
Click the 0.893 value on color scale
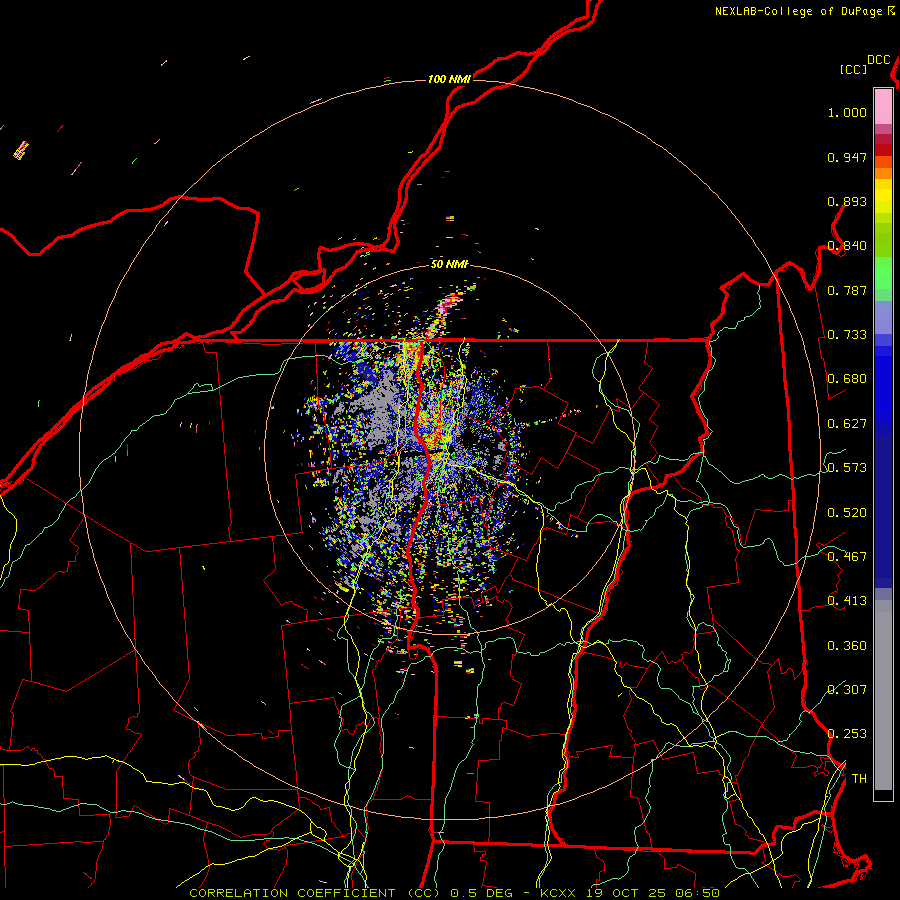pyautogui.click(x=847, y=201)
